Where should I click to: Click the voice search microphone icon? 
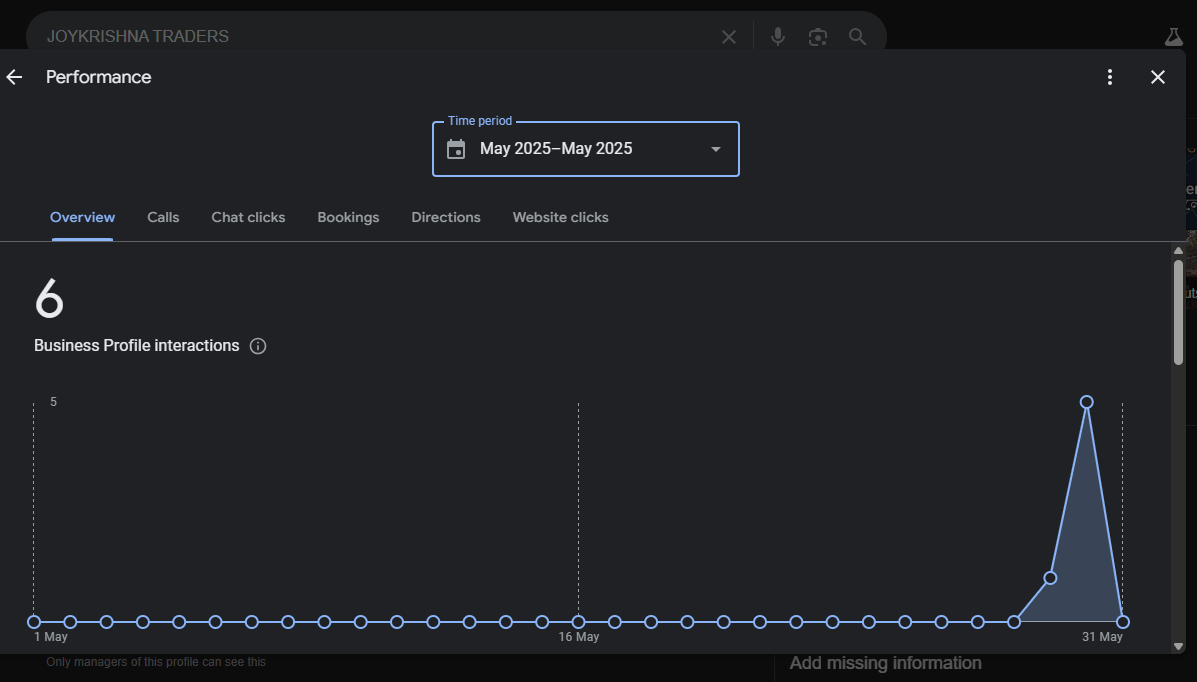778,37
